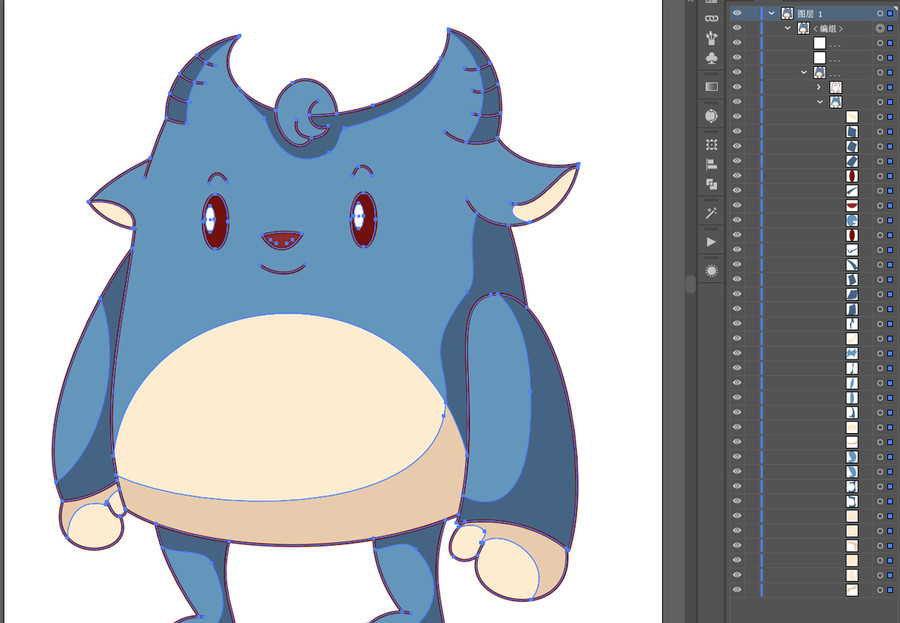
Task: Click the curl on the monster's head
Action: pyautogui.click(x=306, y=112)
